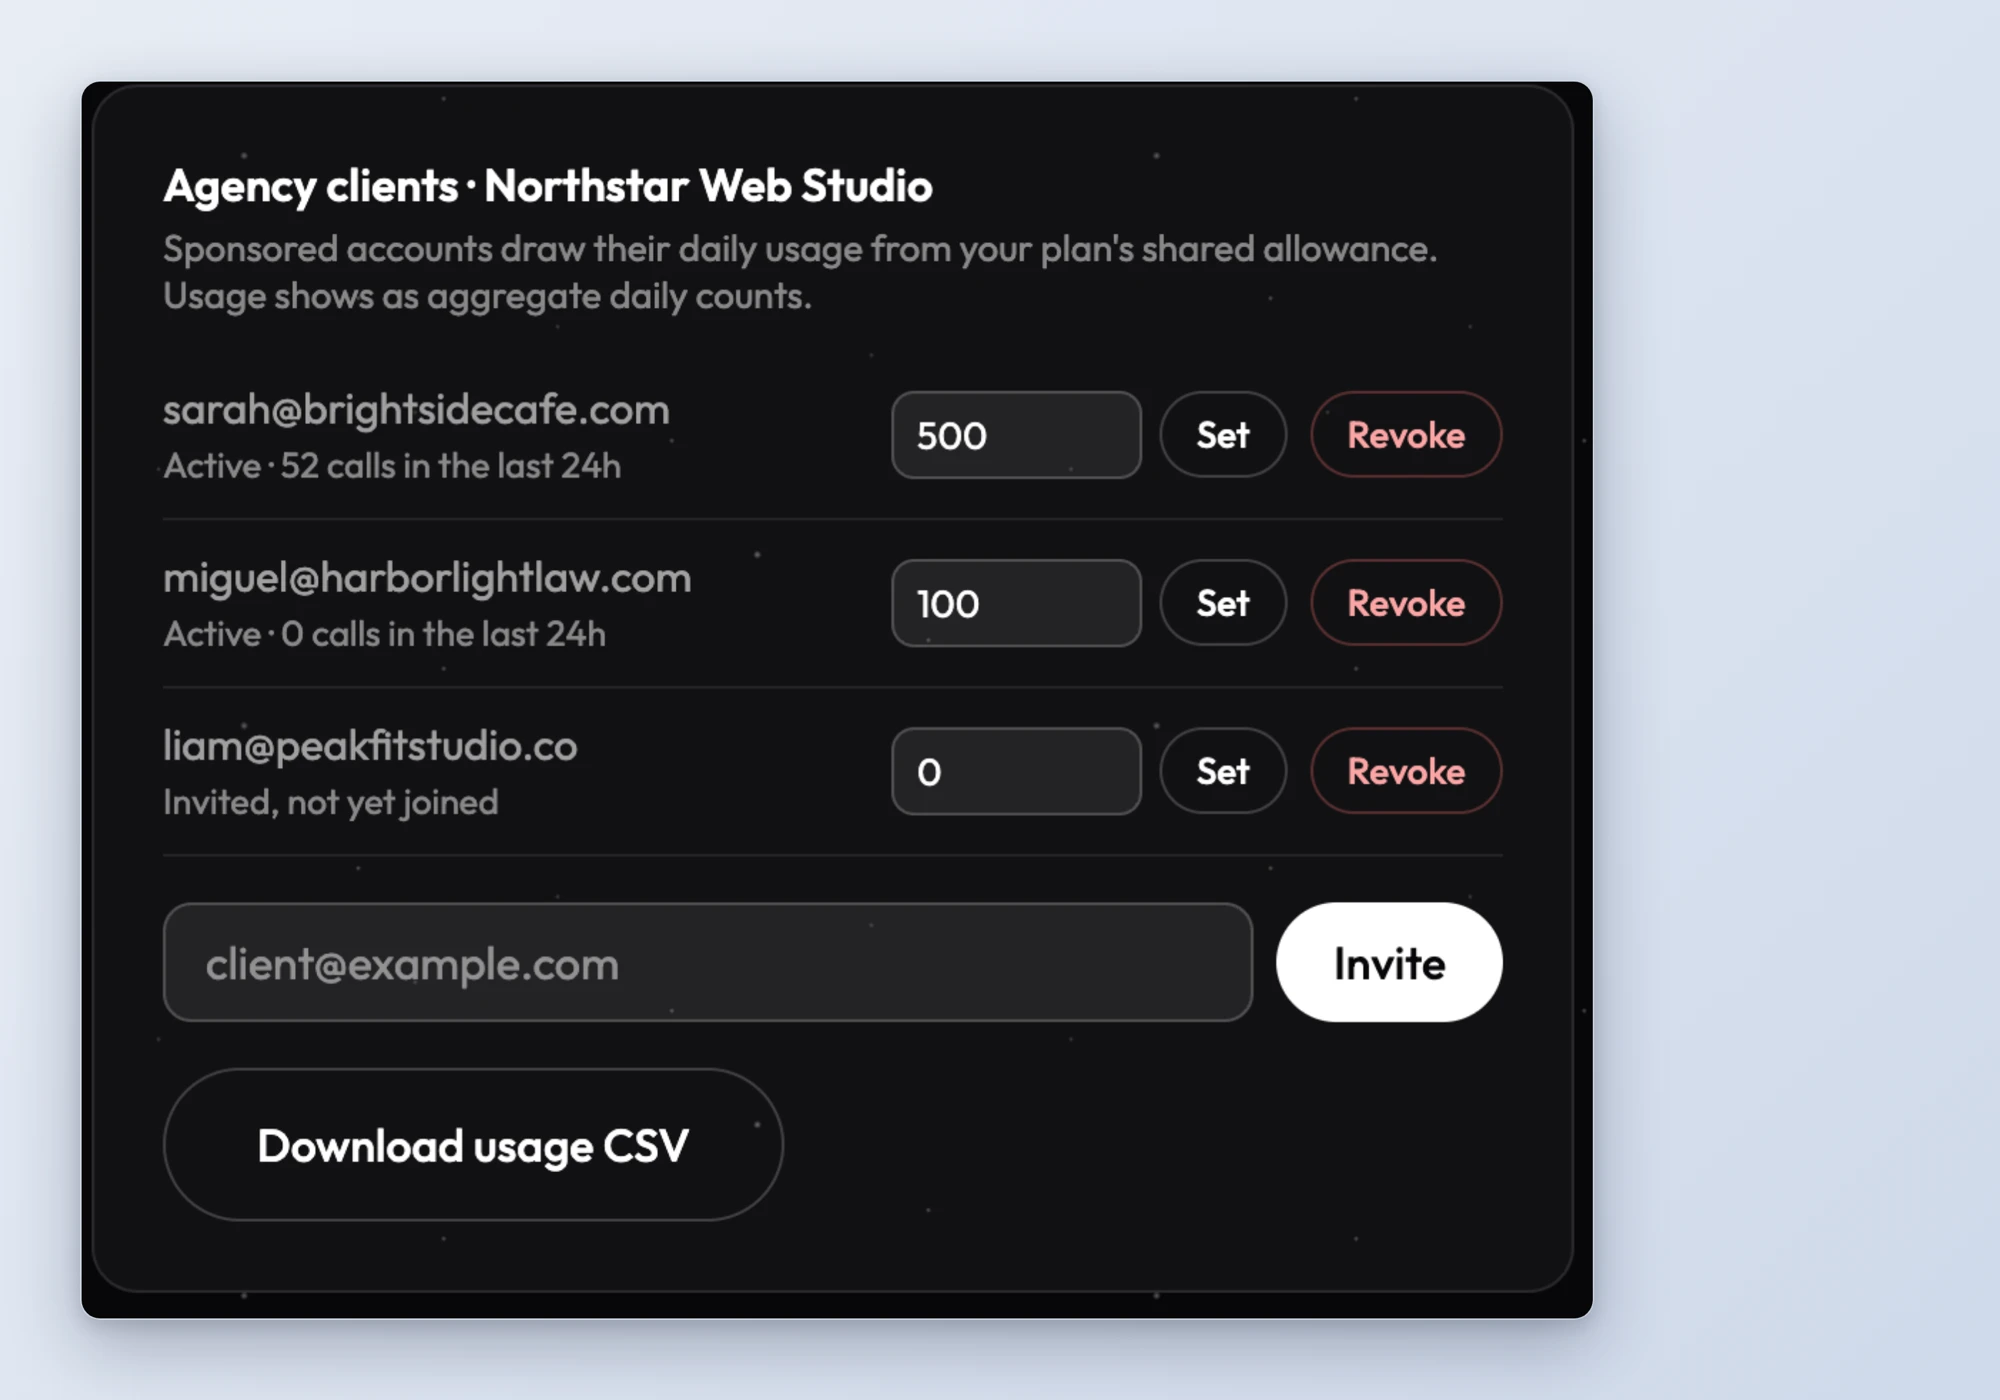Focus the 100 allowance field for miguel@harborlightlaw.com
Image resolution: width=2000 pixels, height=1400 pixels.
click(1016, 603)
